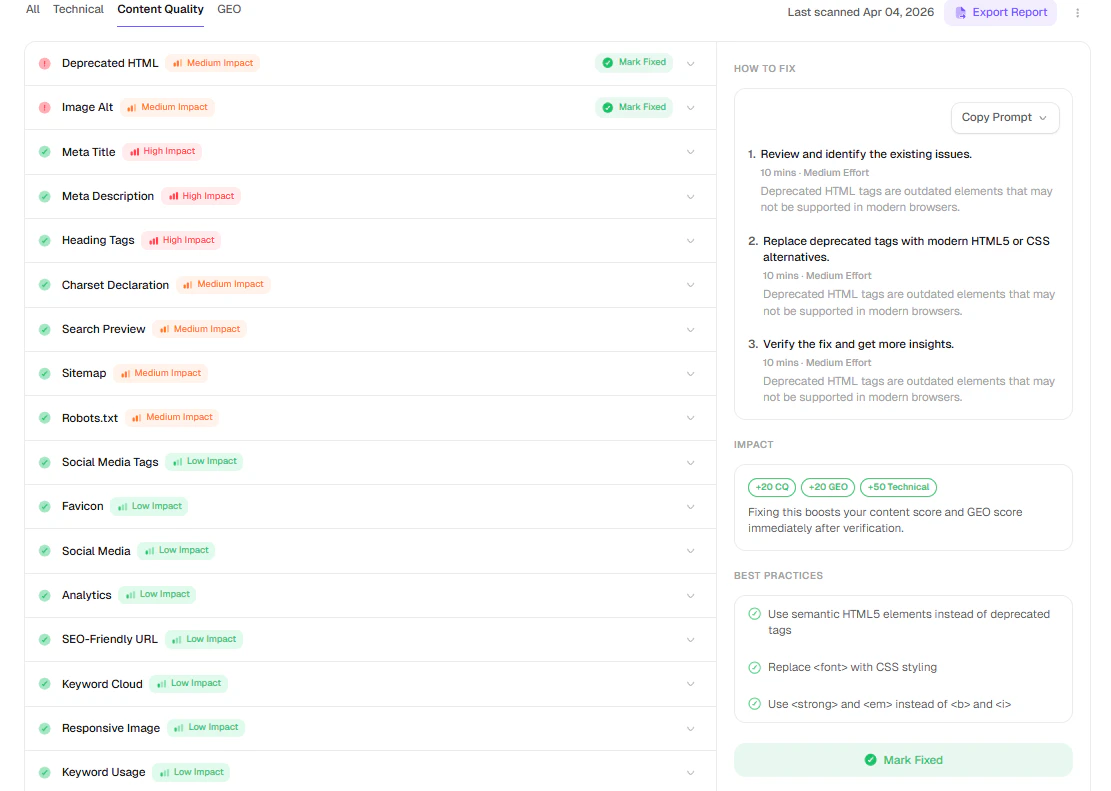
Task: Expand the Meta Description row
Action: [x=690, y=196]
